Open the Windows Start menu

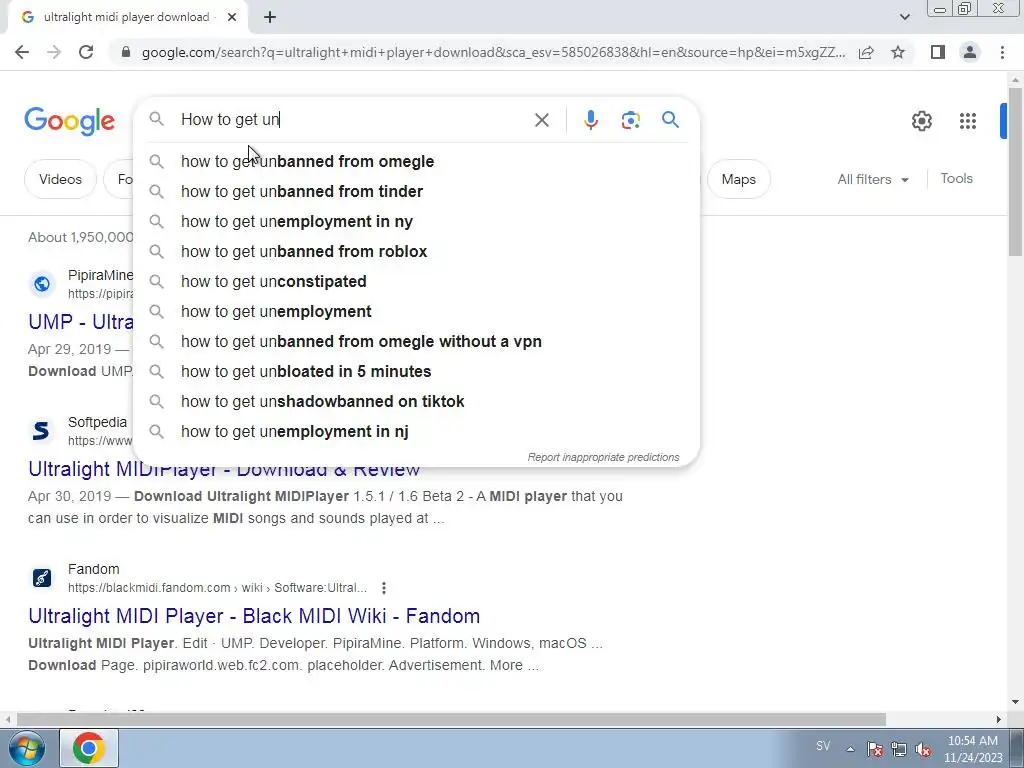coord(27,748)
